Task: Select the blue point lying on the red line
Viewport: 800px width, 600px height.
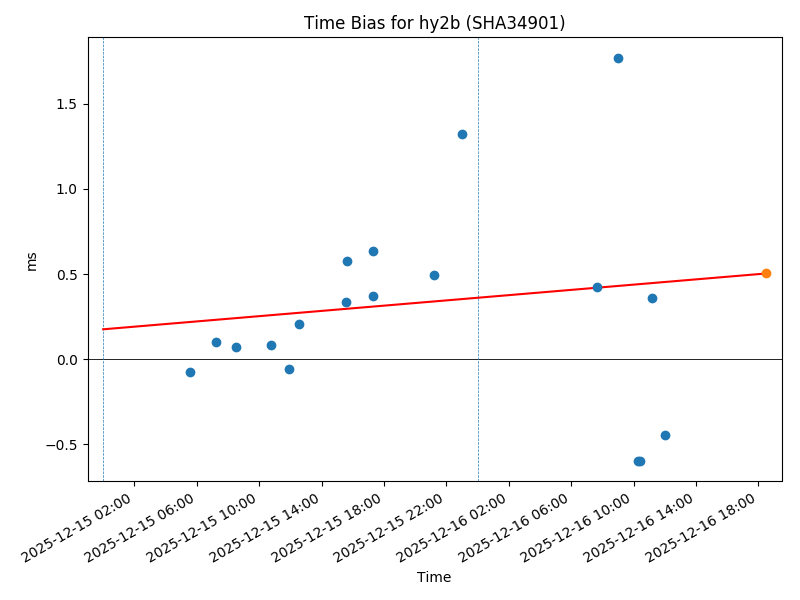Action: pos(597,287)
